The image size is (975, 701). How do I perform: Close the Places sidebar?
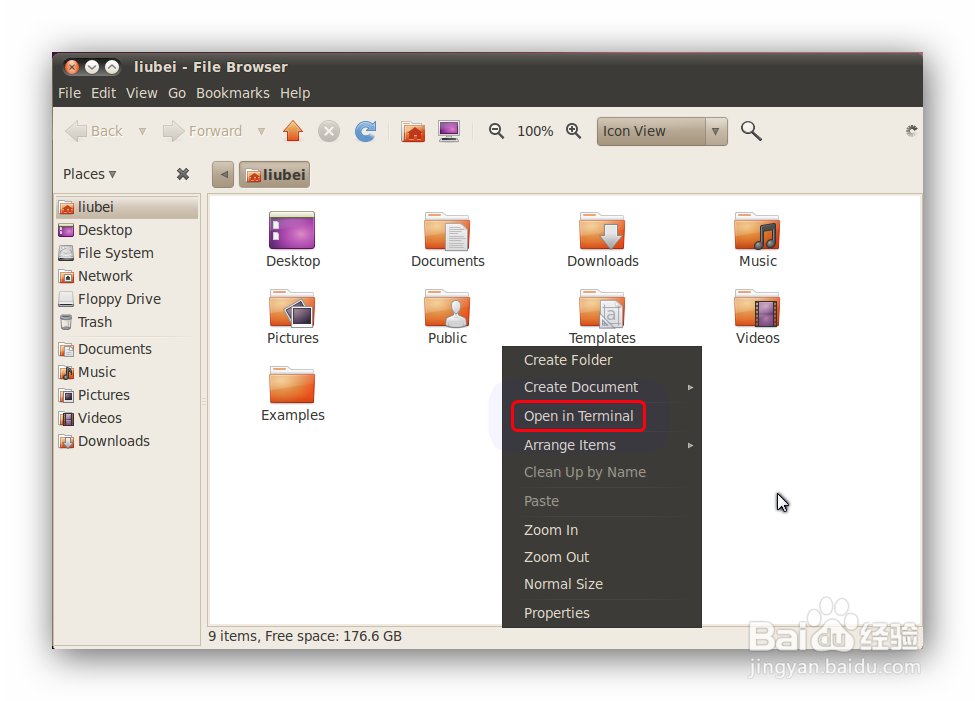pyautogui.click(x=183, y=174)
